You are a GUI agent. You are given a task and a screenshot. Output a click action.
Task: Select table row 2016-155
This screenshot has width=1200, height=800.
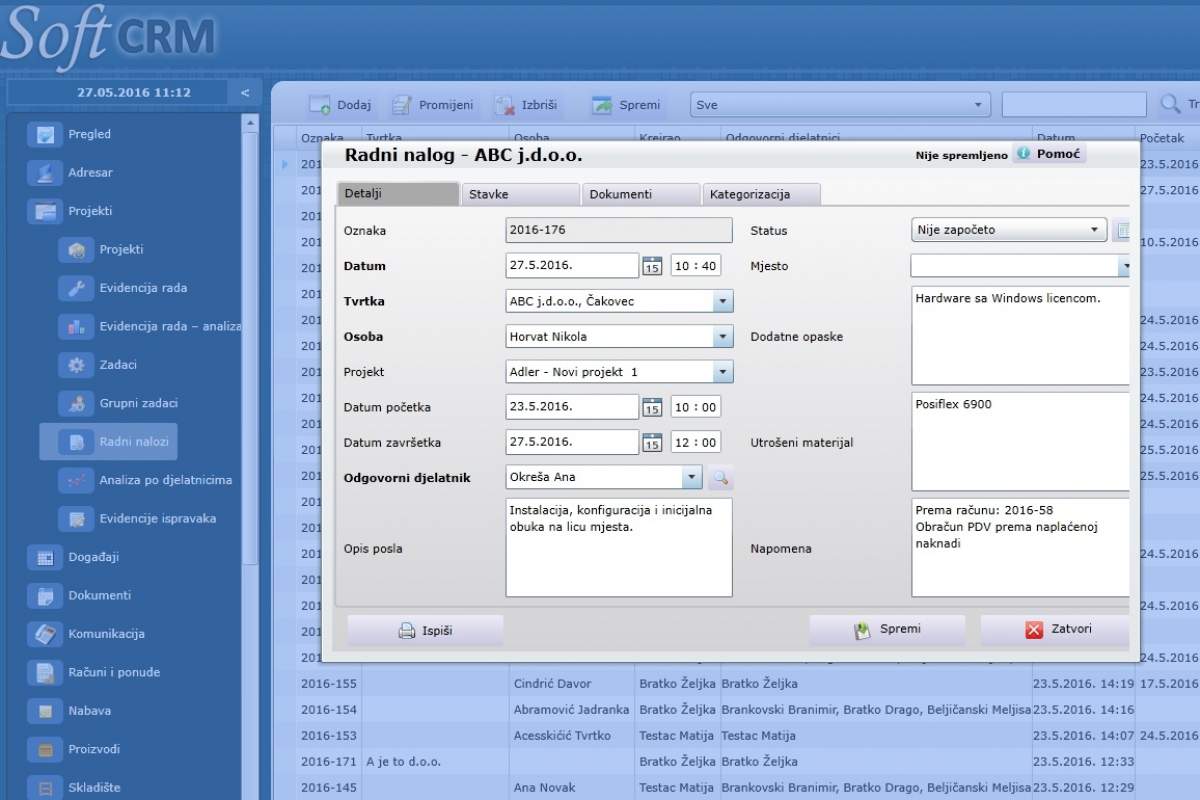pos(735,684)
